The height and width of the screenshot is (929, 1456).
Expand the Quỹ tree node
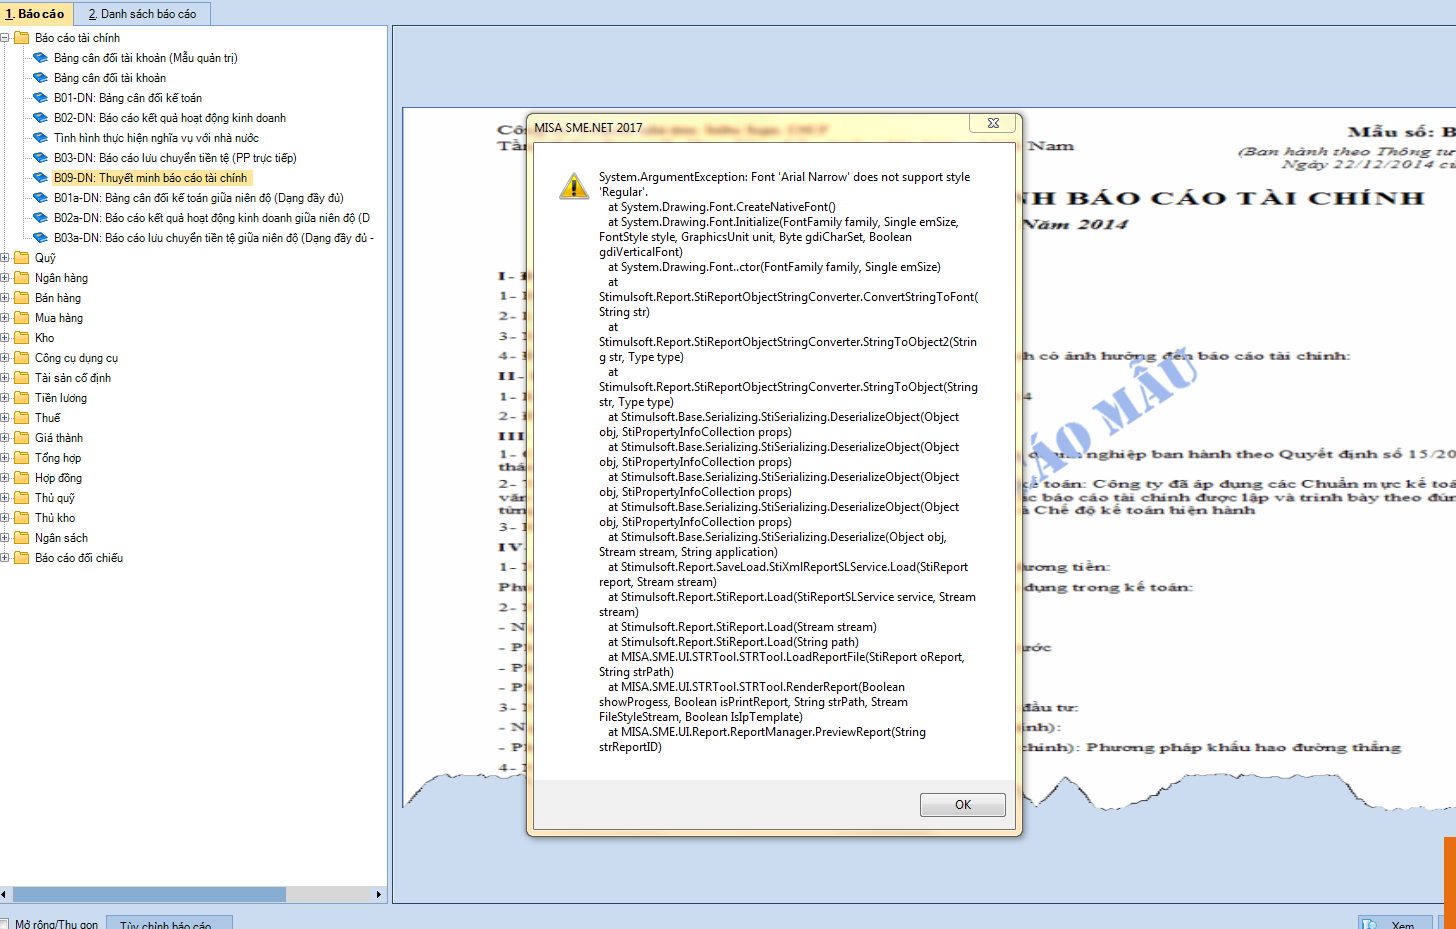tap(4, 258)
